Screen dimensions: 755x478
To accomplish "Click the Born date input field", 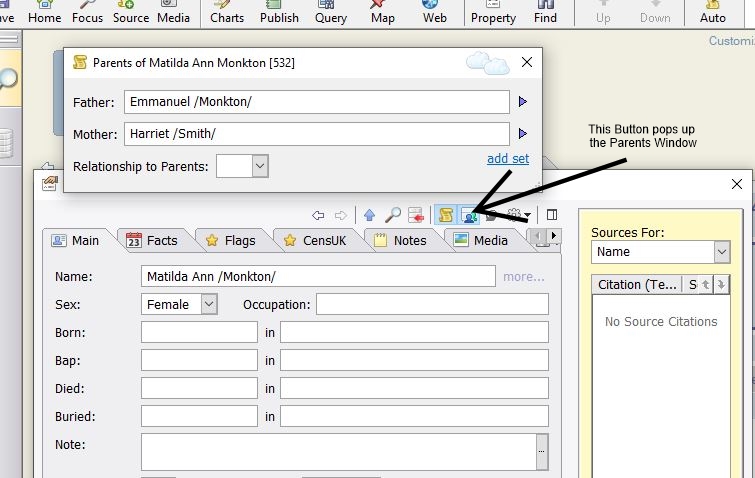I will pyautogui.click(x=199, y=332).
